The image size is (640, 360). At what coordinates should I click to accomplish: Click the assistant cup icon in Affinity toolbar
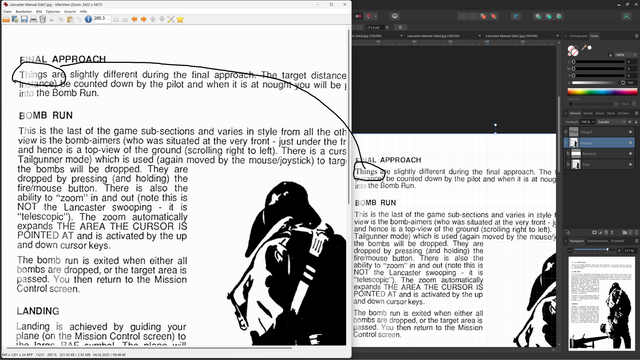pos(395,16)
